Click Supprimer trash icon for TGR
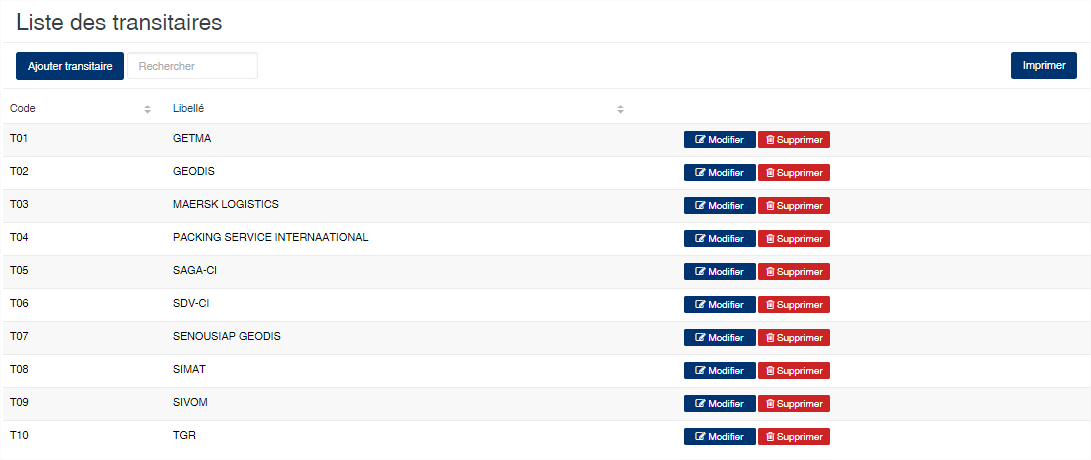Viewport: 1091px width, 460px height. coord(770,437)
